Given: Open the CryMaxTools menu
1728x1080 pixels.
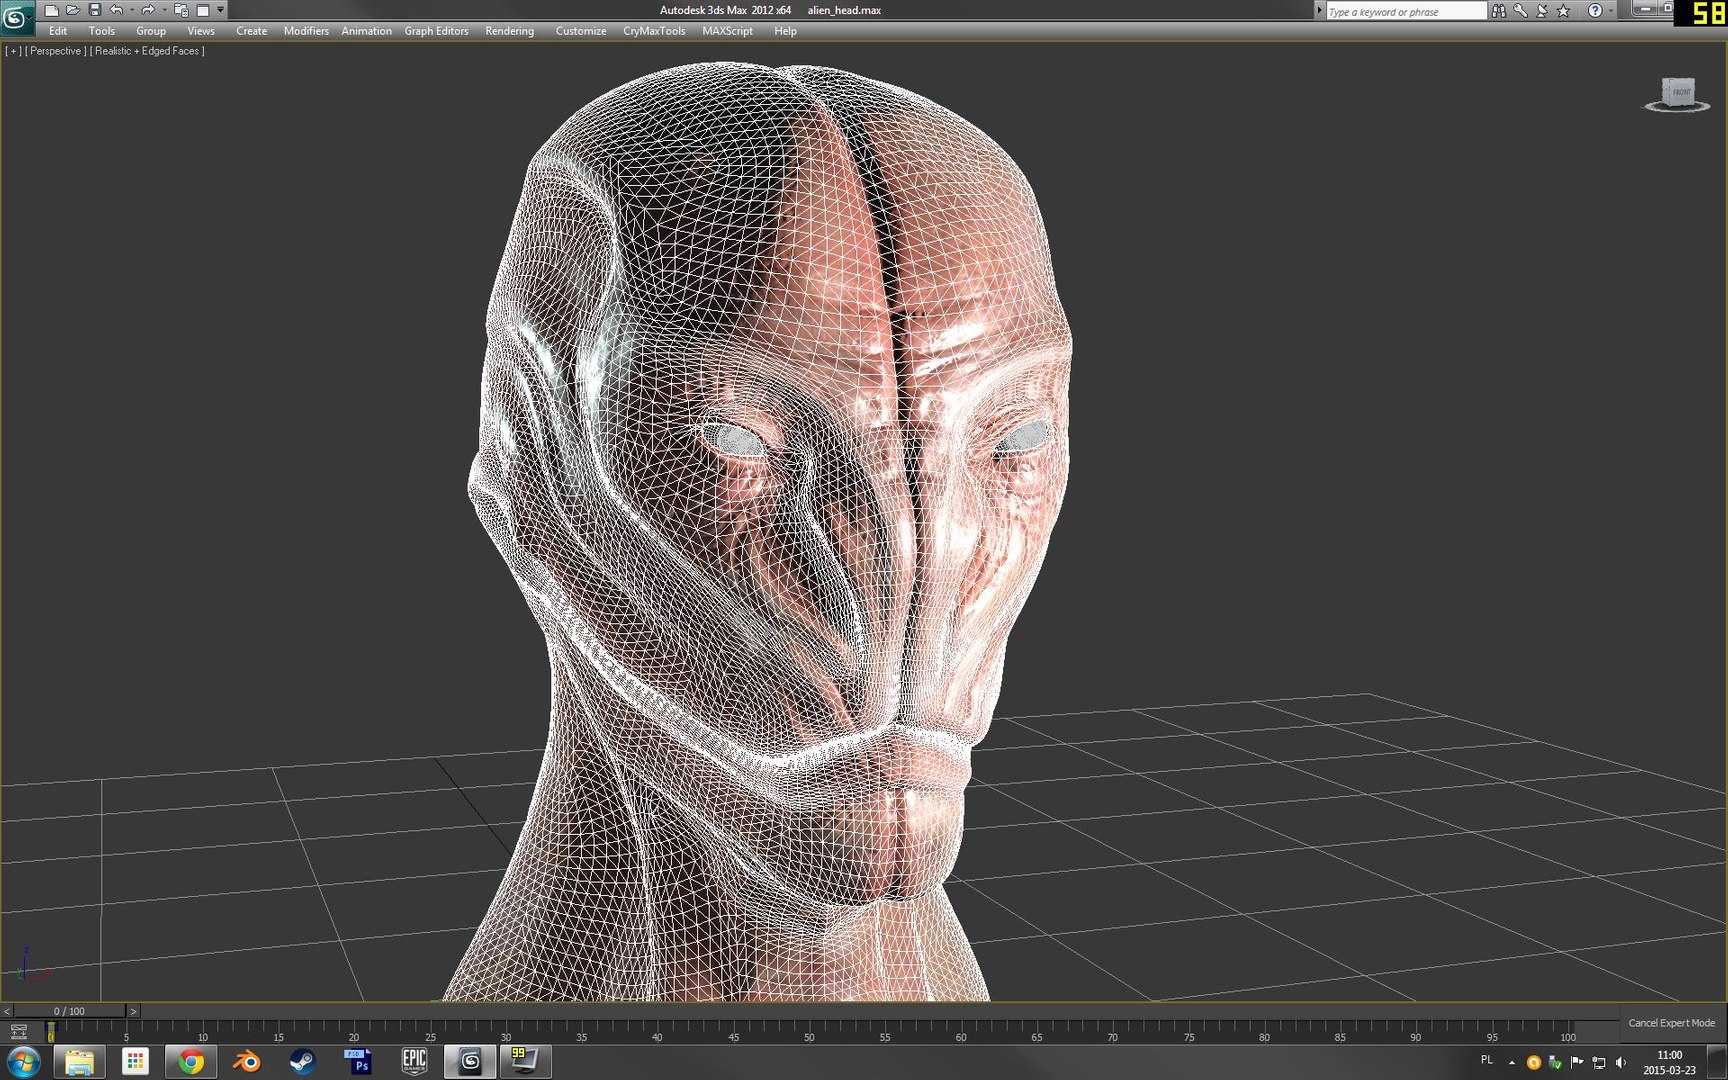Looking at the screenshot, I should tap(654, 31).
